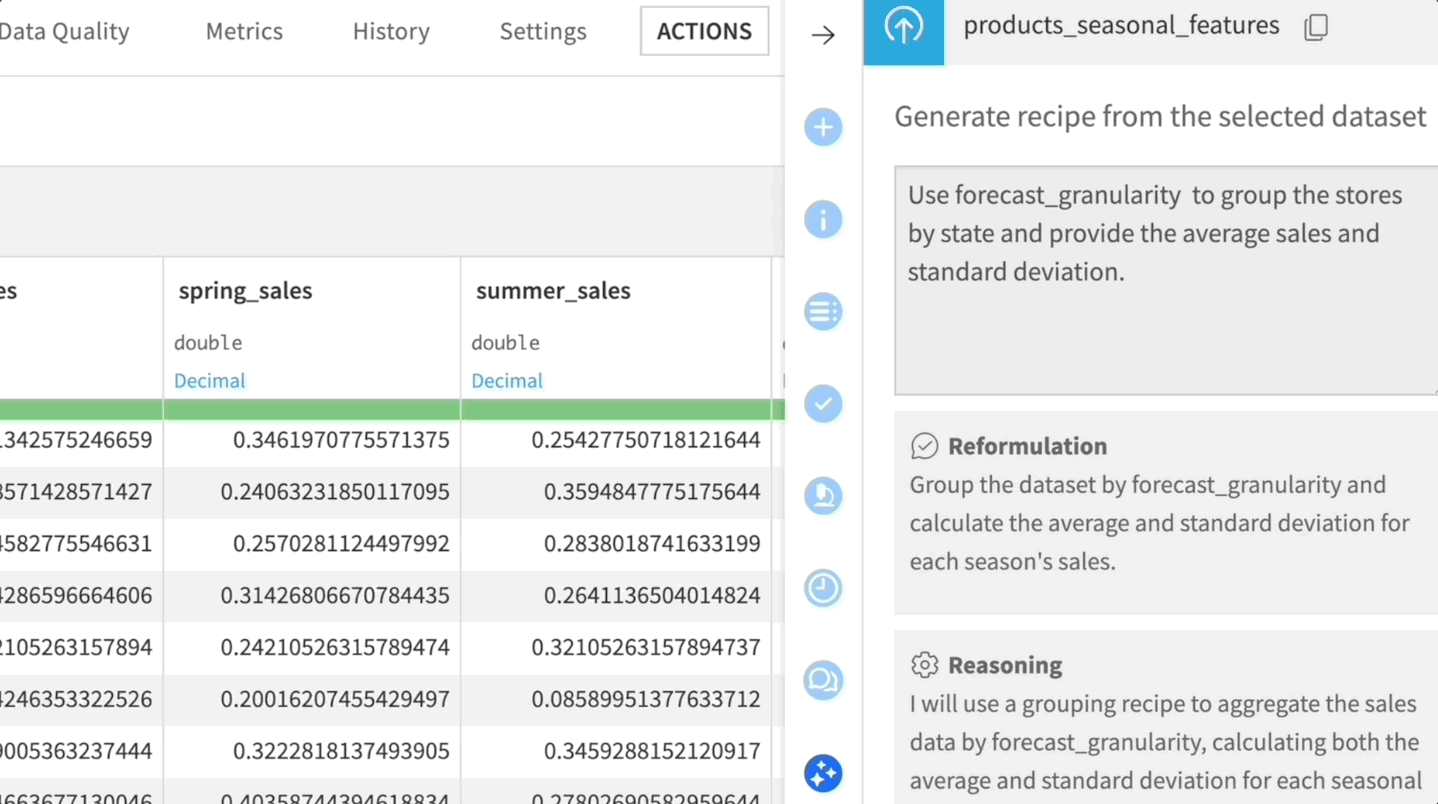
Task: Open the history clock icon in sidebar
Action: [x=822, y=588]
